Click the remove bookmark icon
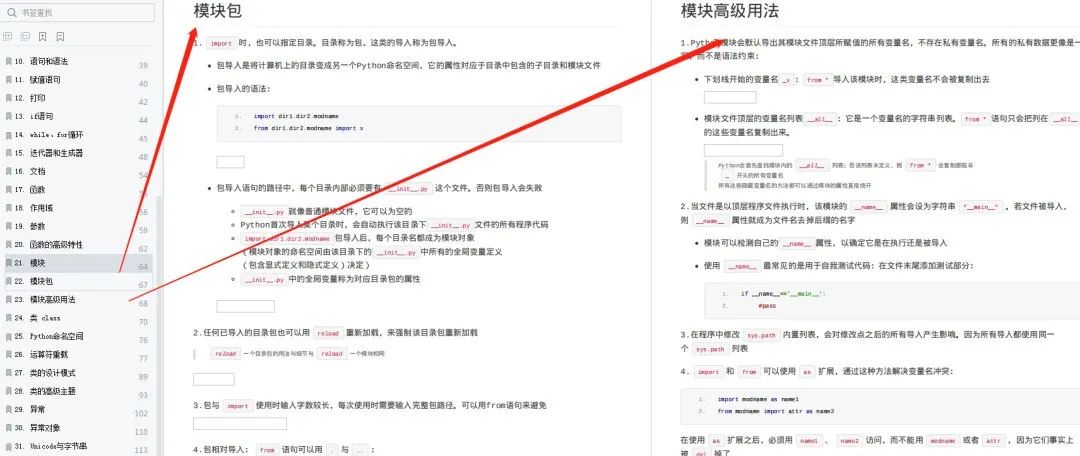Viewport: 1080px width, 456px height. 61,36
